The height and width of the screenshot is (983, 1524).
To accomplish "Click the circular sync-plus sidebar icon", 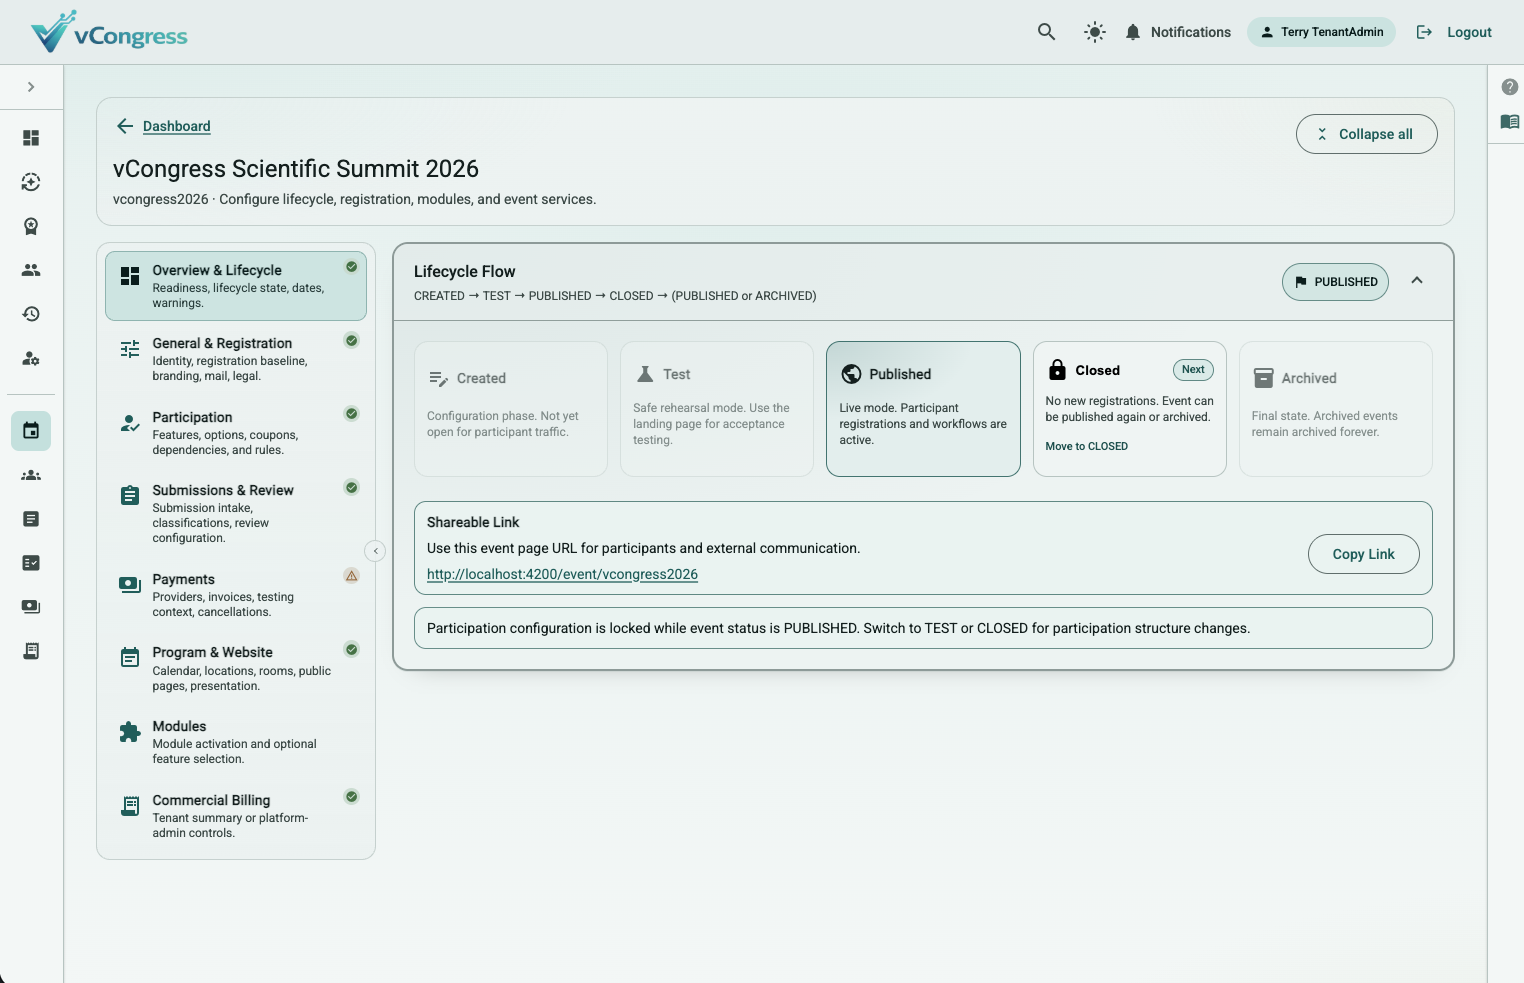I will click(x=31, y=182).
